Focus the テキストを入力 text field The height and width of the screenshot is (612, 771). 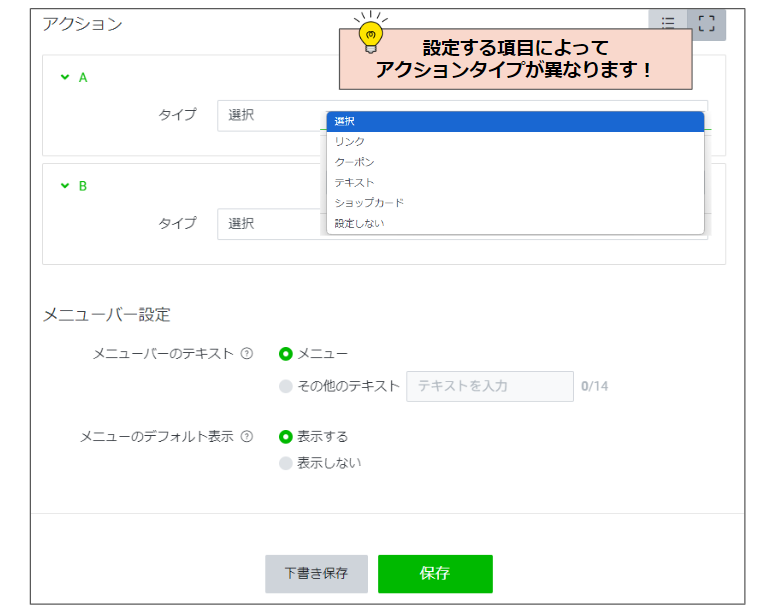point(489,386)
